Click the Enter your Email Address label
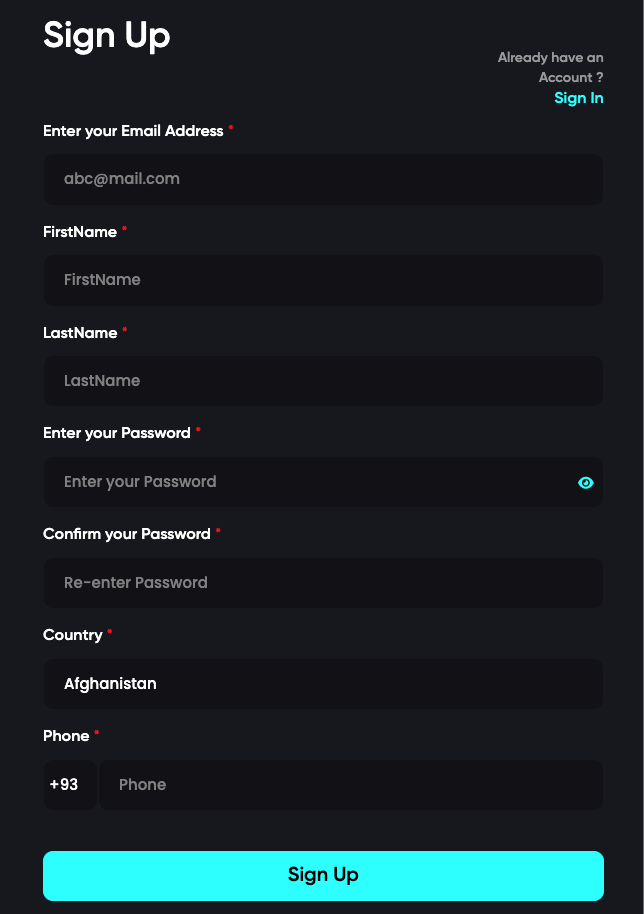644x914 pixels. [x=133, y=131]
